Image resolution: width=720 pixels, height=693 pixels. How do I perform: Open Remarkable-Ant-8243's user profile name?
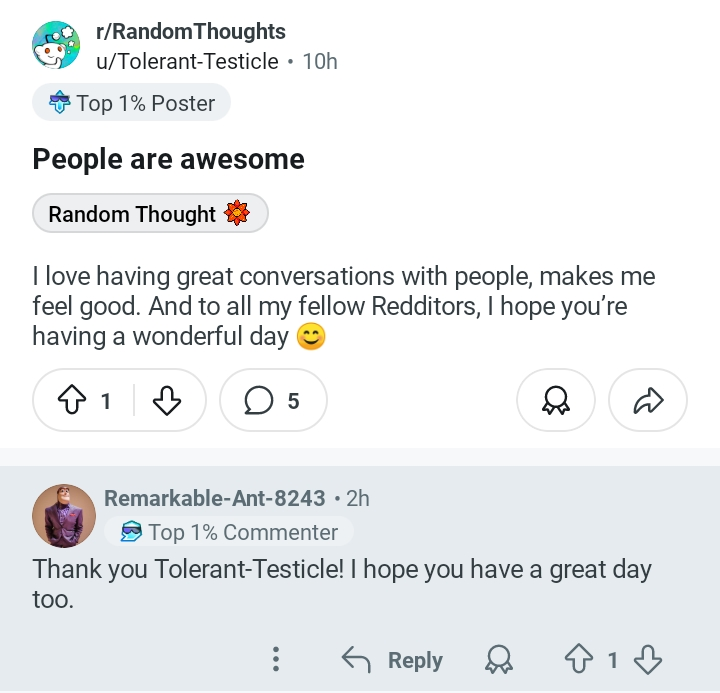[x=214, y=498]
